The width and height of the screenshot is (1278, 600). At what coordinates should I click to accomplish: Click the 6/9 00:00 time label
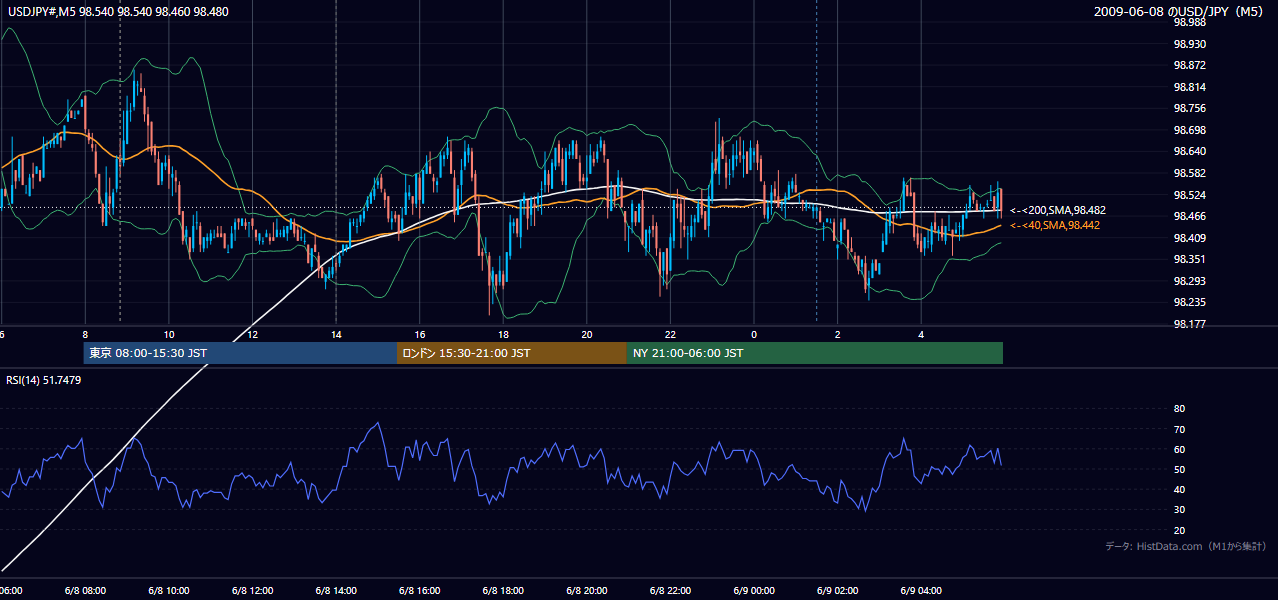[754, 591]
